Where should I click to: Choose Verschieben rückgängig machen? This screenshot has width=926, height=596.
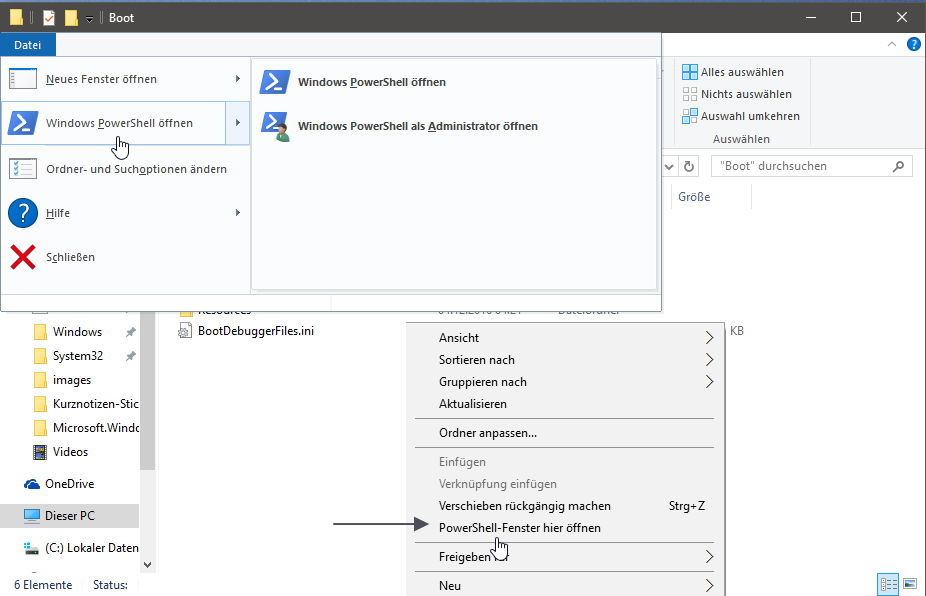click(x=565, y=506)
